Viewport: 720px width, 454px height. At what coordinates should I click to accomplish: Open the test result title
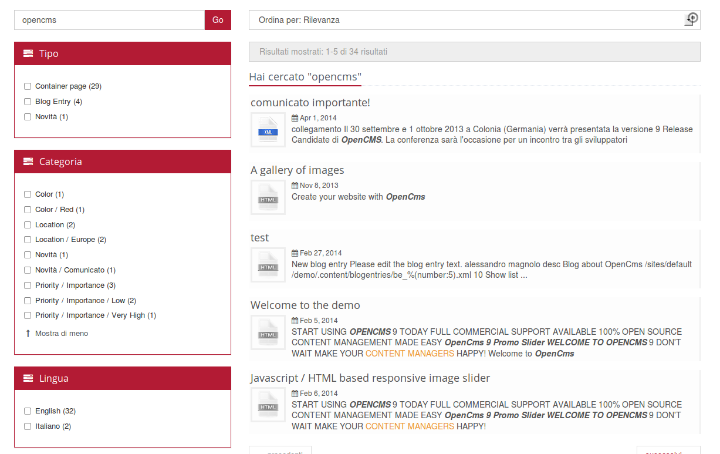tap(259, 237)
